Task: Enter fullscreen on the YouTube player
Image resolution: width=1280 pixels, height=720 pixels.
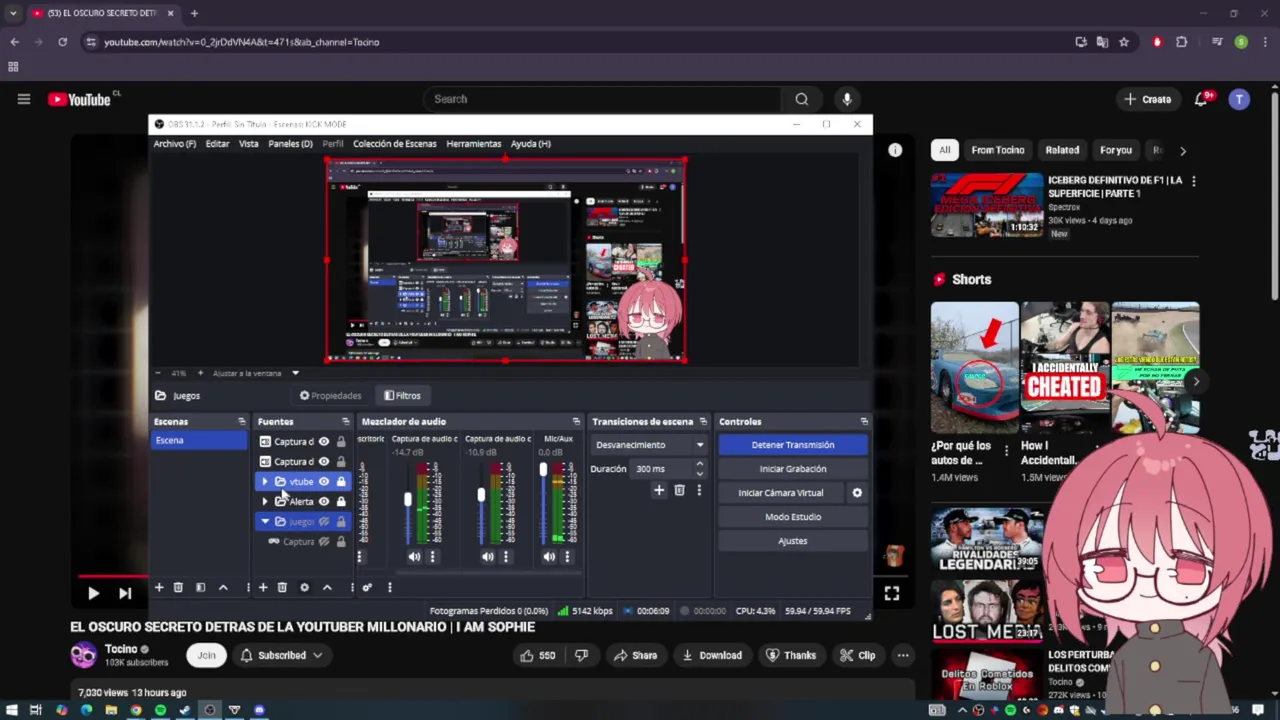Action: 891,593
